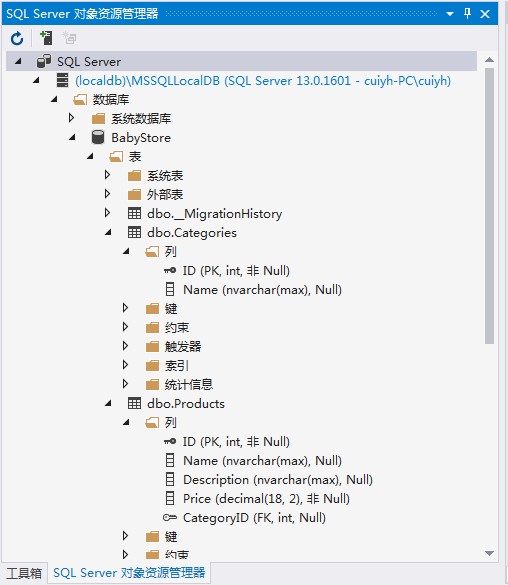Select dbo.Products table label
The height and width of the screenshot is (585, 508).
(x=186, y=404)
